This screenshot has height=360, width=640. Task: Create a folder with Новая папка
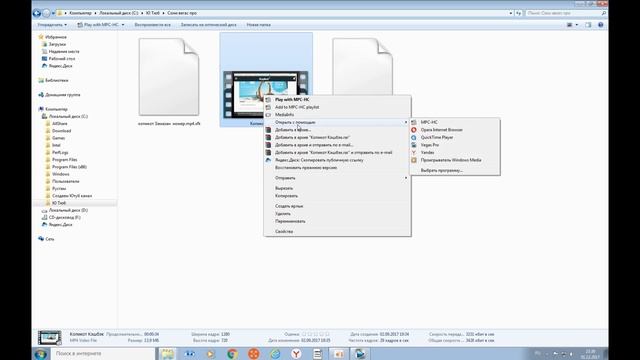click(258, 25)
